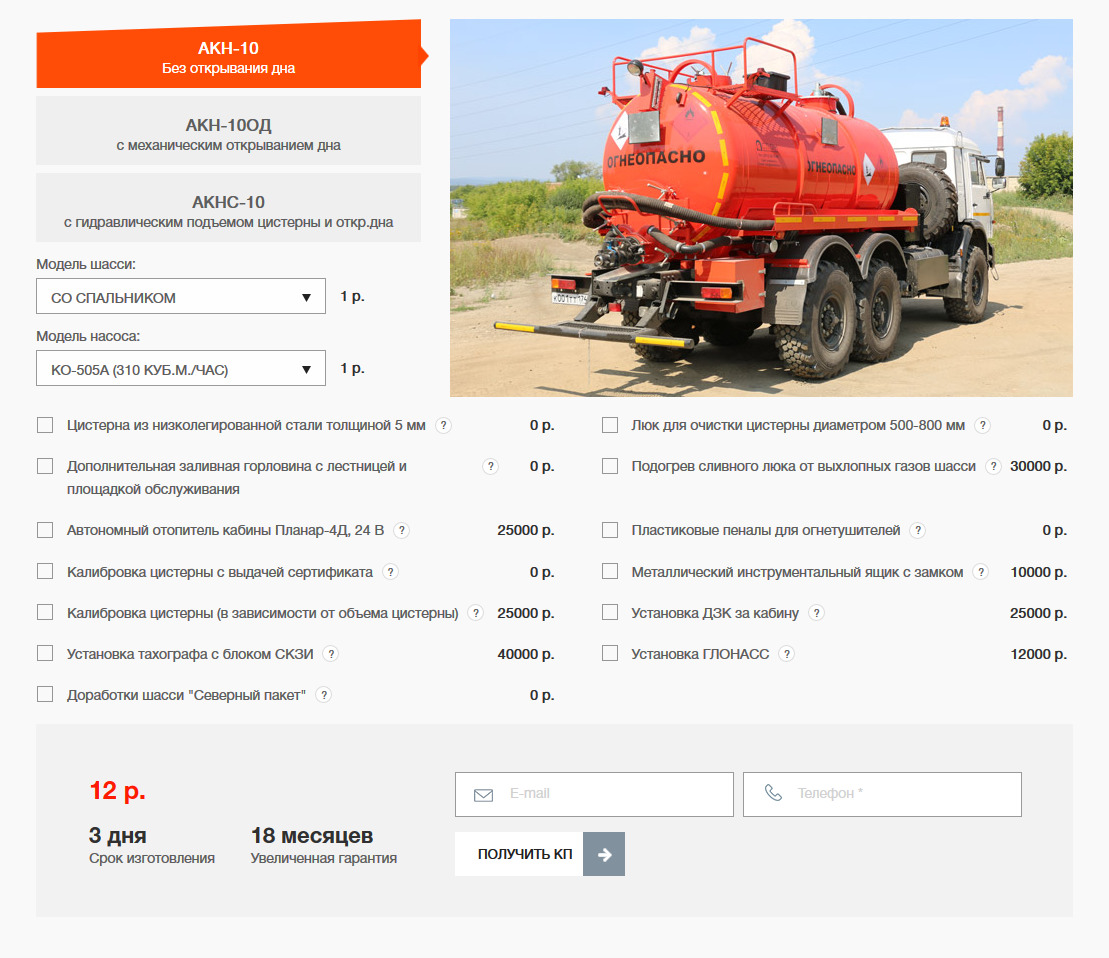Click the E-mail input field
Viewport: 1109px width, 958px height.
click(594, 794)
